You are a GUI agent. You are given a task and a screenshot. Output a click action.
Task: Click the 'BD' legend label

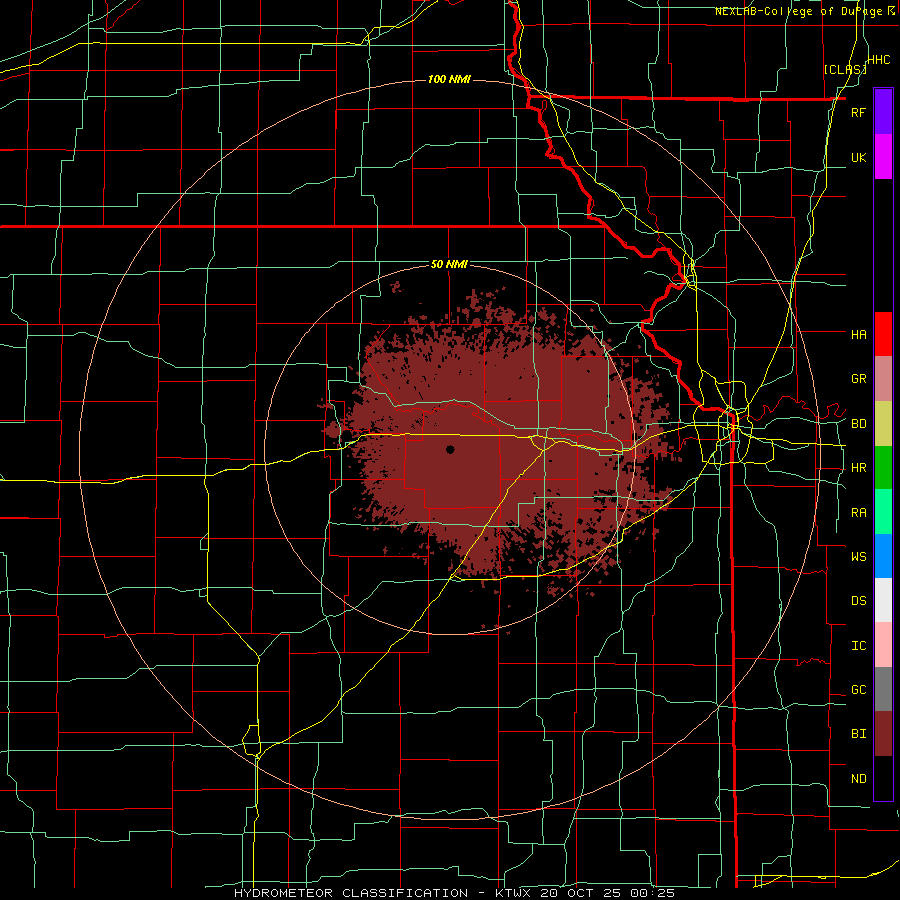point(858,424)
